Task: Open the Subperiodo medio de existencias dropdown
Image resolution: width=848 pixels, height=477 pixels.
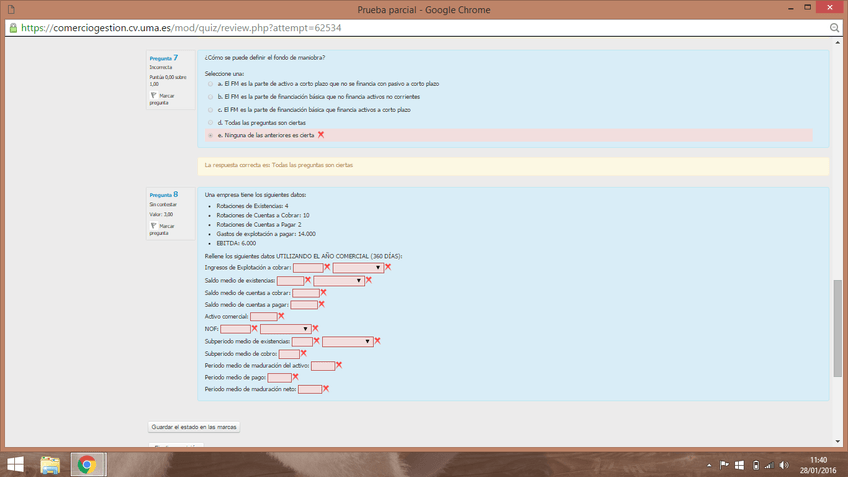Action: coord(347,342)
